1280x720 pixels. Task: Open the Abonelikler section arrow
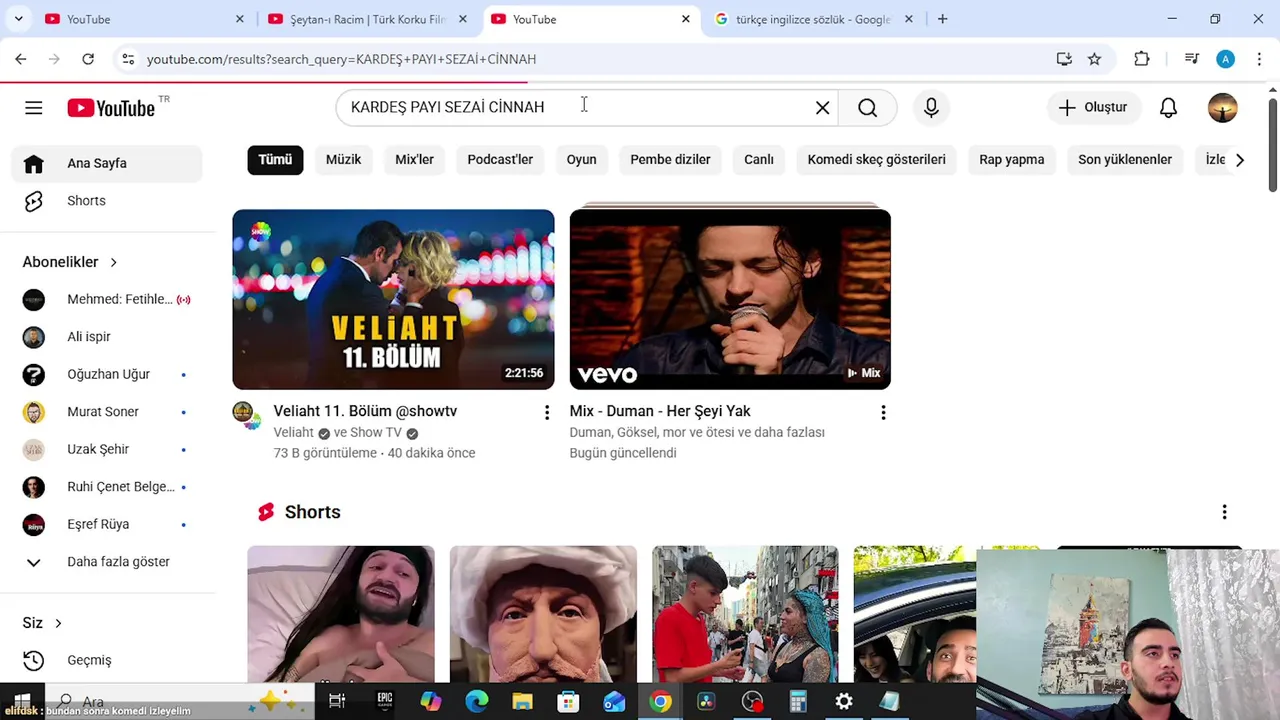[113, 262]
